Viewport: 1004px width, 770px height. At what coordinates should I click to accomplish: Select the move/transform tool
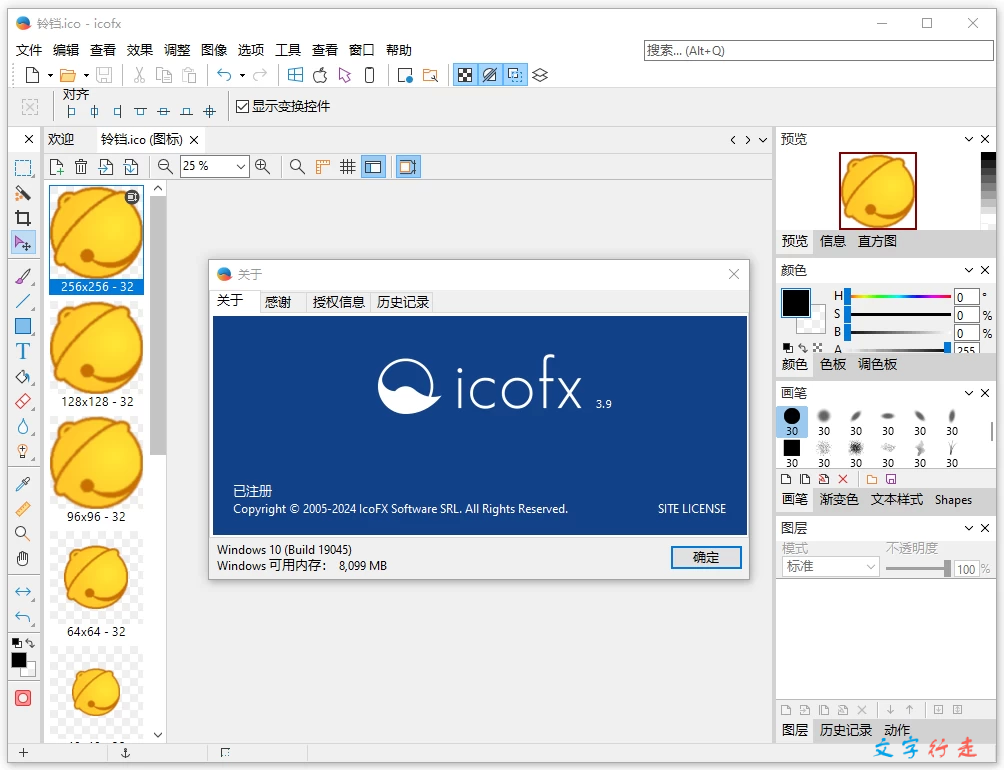click(23, 243)
